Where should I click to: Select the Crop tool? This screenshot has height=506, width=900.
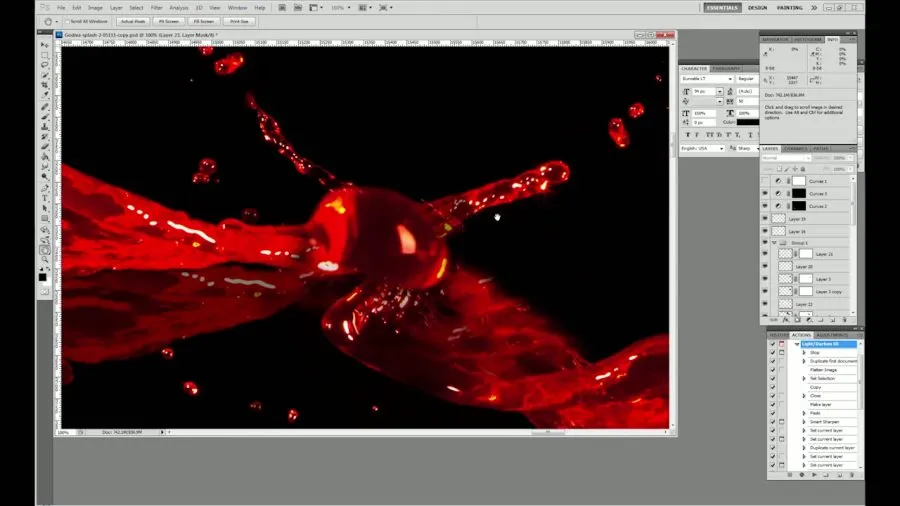click(x=45, y=86)
